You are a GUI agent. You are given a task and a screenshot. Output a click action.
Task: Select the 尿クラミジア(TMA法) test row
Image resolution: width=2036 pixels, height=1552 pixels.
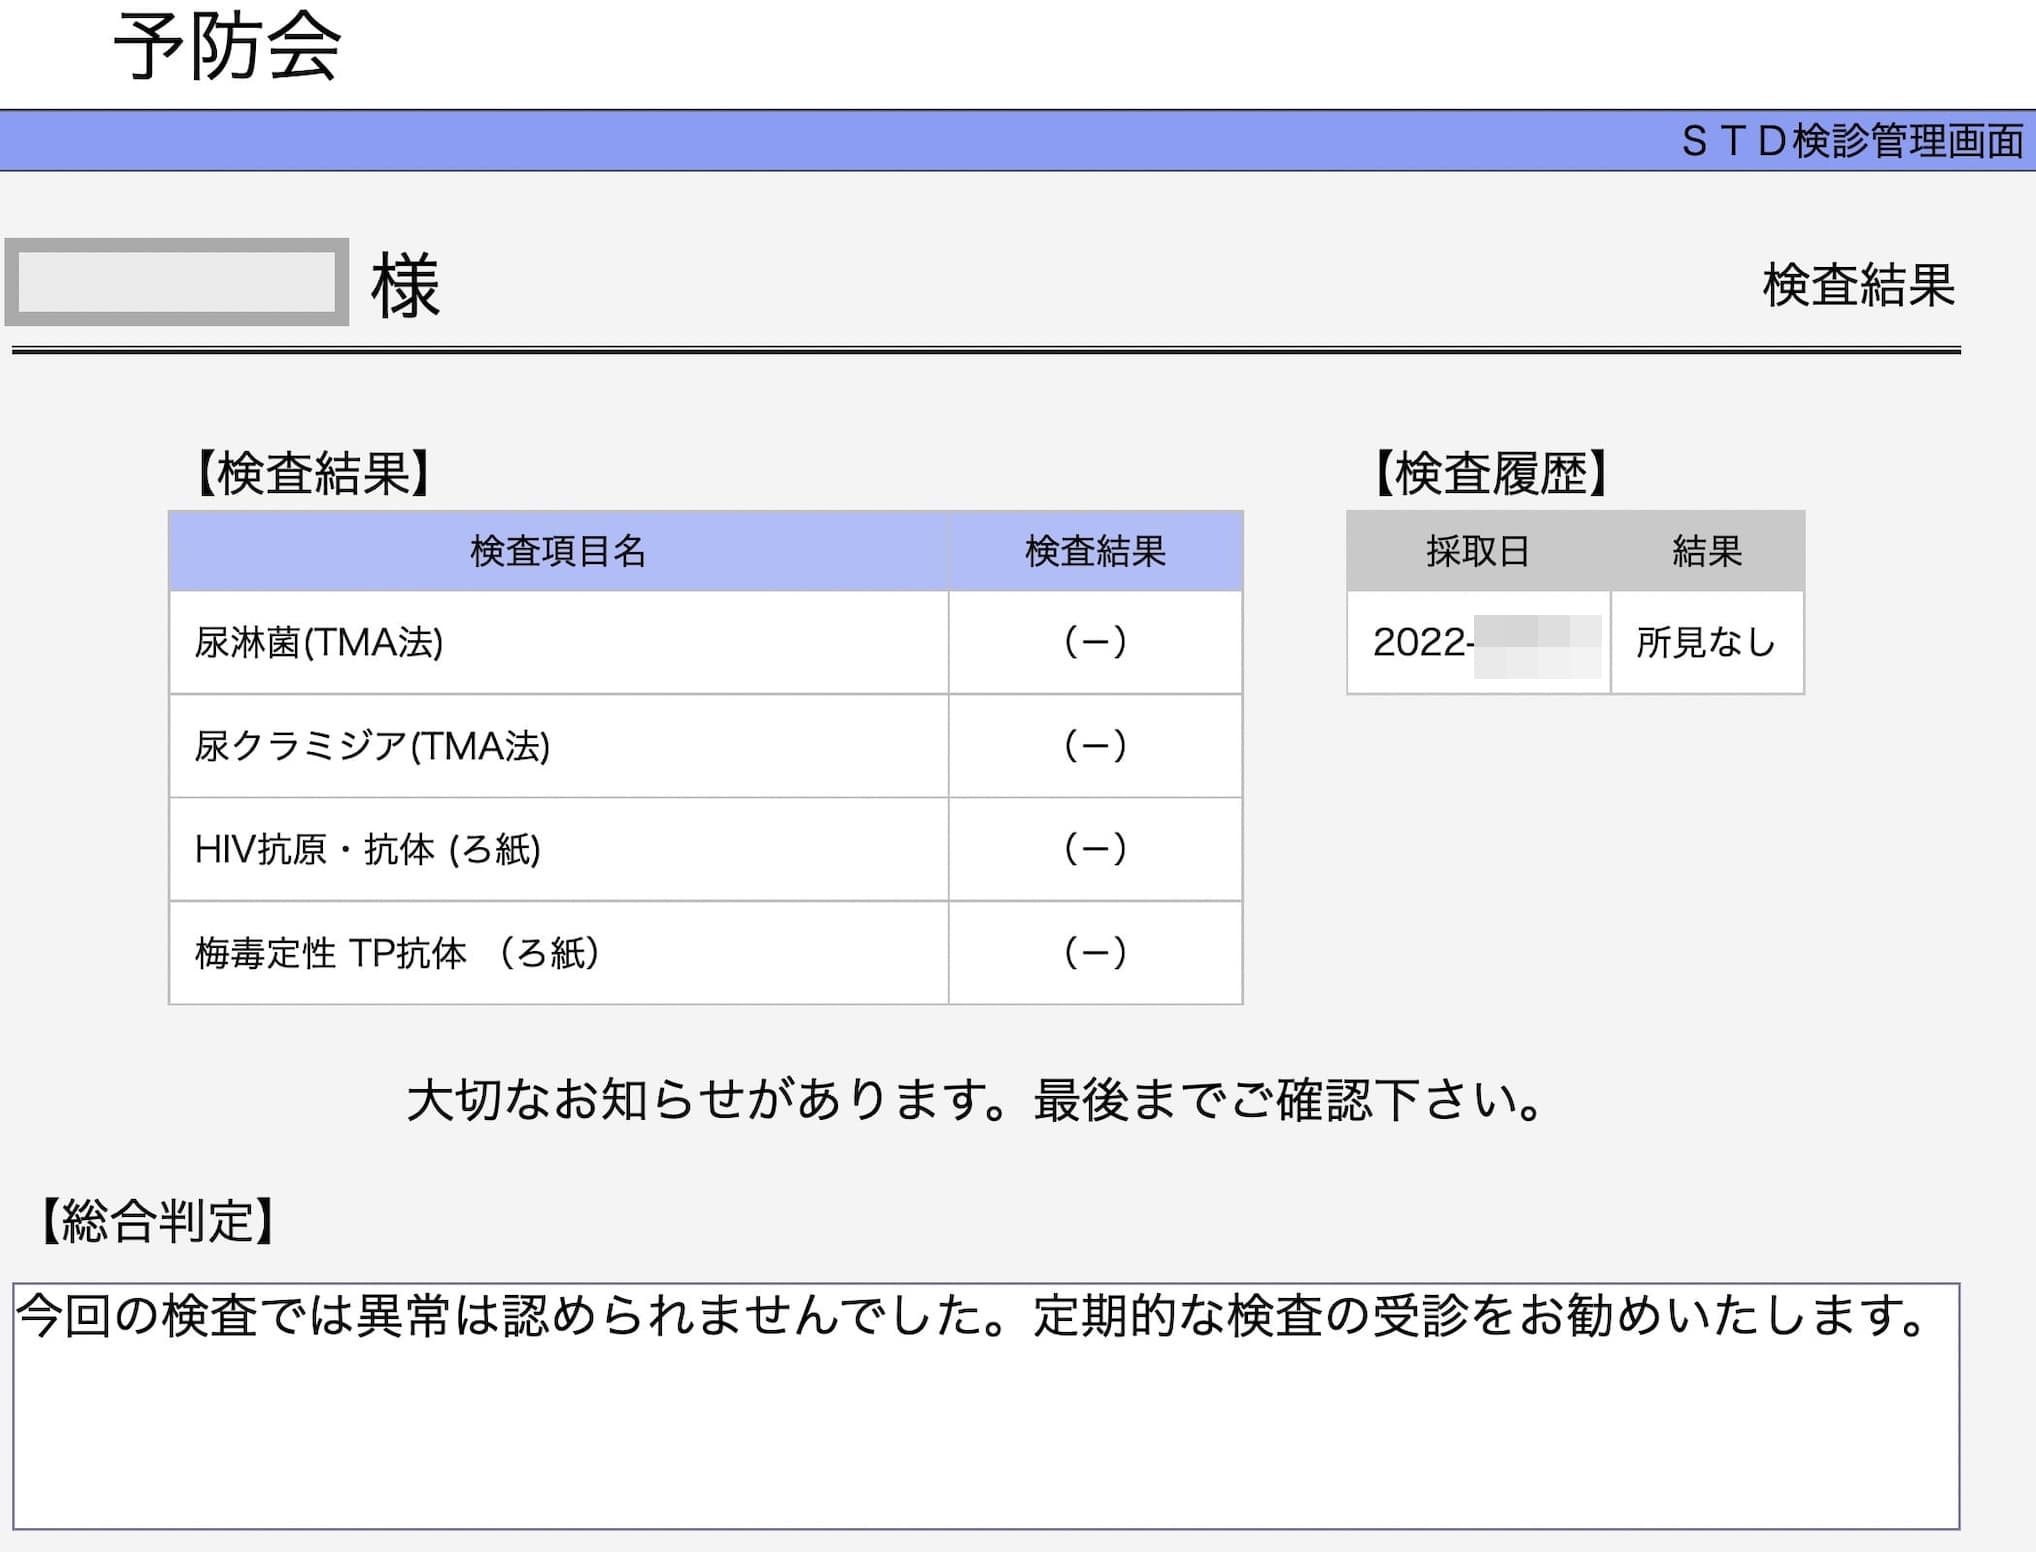point(372,746)
